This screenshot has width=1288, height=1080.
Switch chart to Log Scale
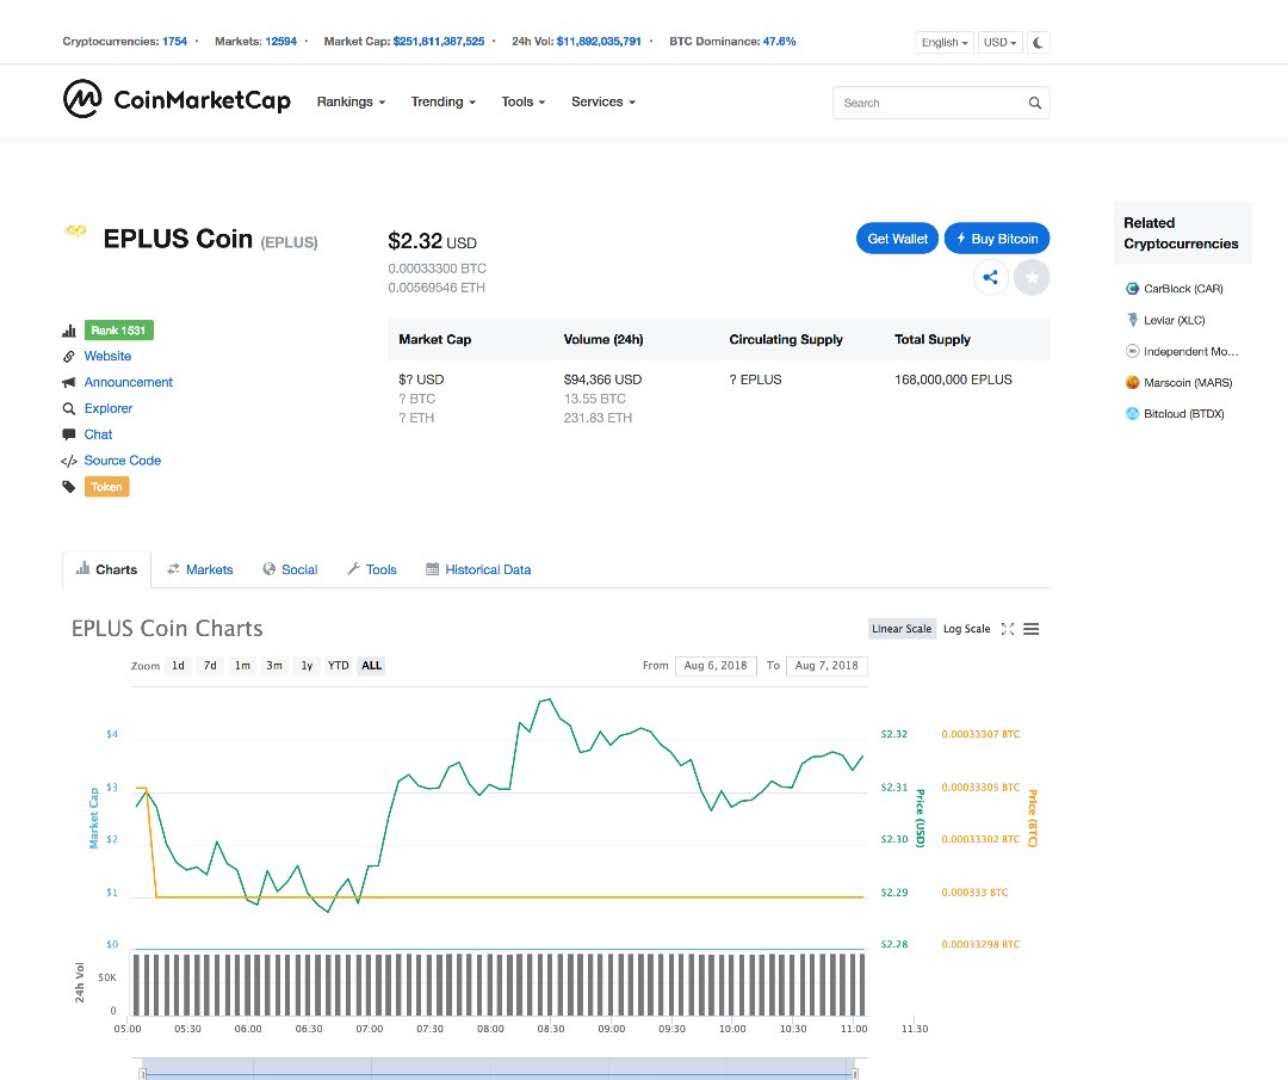point(966,629)
